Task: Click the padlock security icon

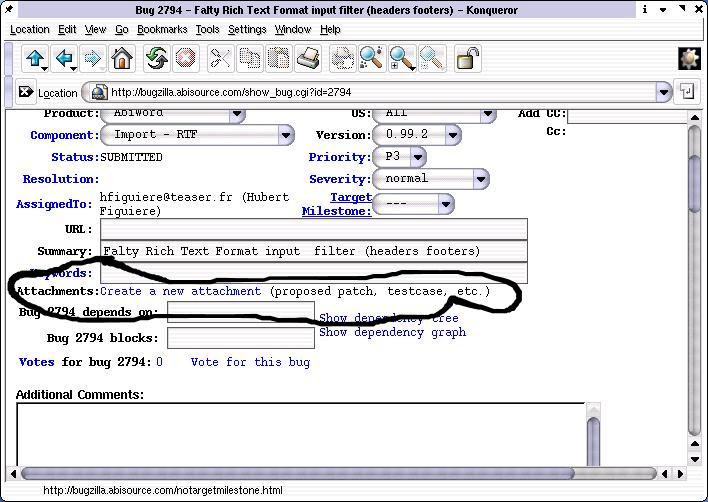Action: tap(467, 59)
